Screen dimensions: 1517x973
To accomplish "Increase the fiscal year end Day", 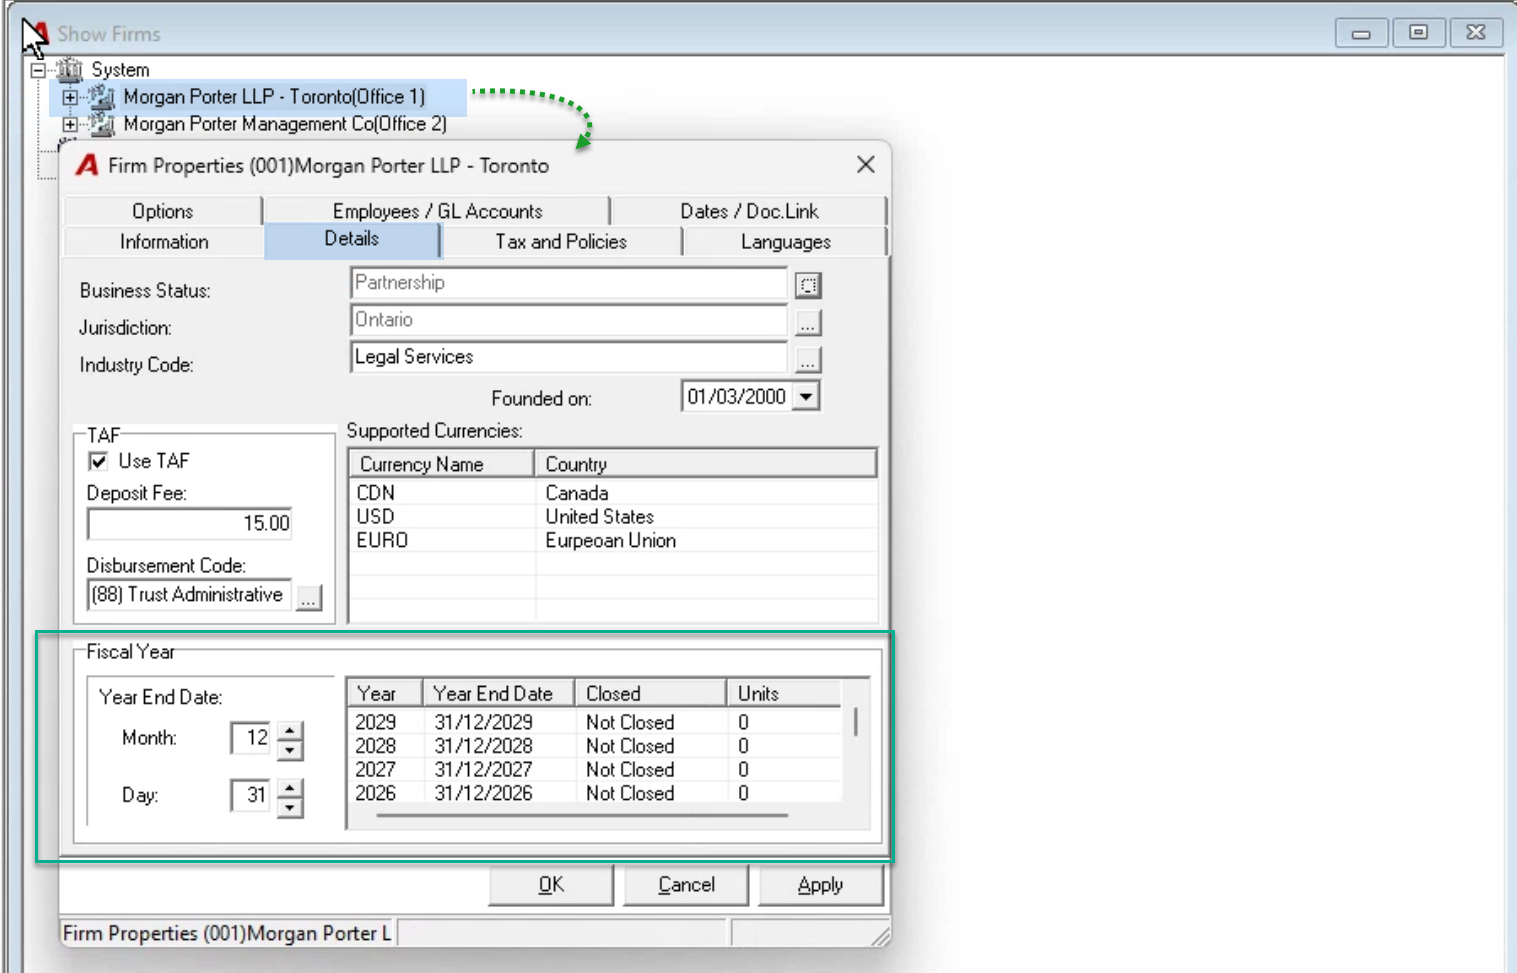I will coord(290,788).
